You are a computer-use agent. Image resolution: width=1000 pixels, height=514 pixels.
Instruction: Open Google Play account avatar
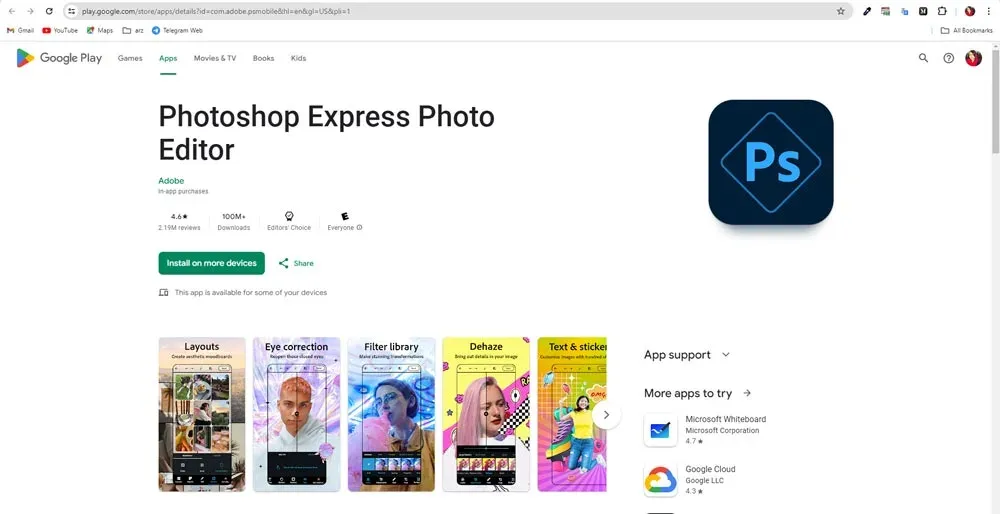click(973, 58)
